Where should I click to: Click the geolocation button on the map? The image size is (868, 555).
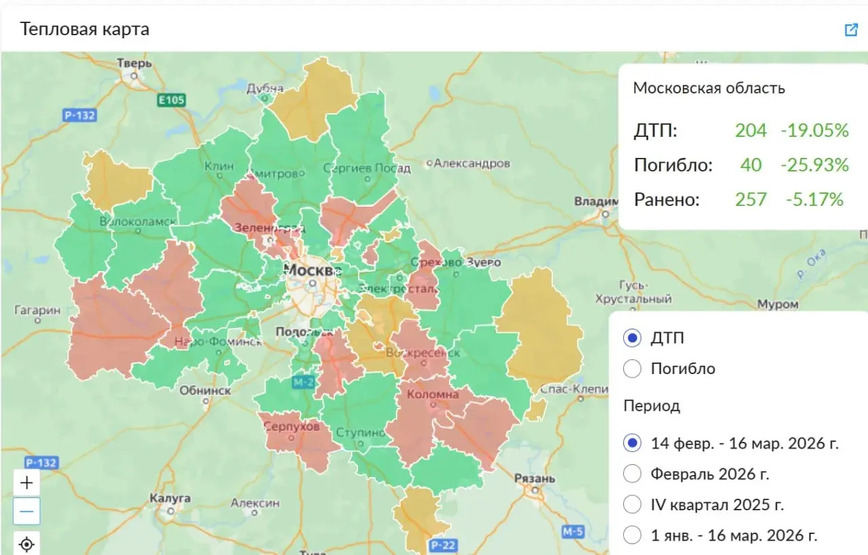coord(27,544)
